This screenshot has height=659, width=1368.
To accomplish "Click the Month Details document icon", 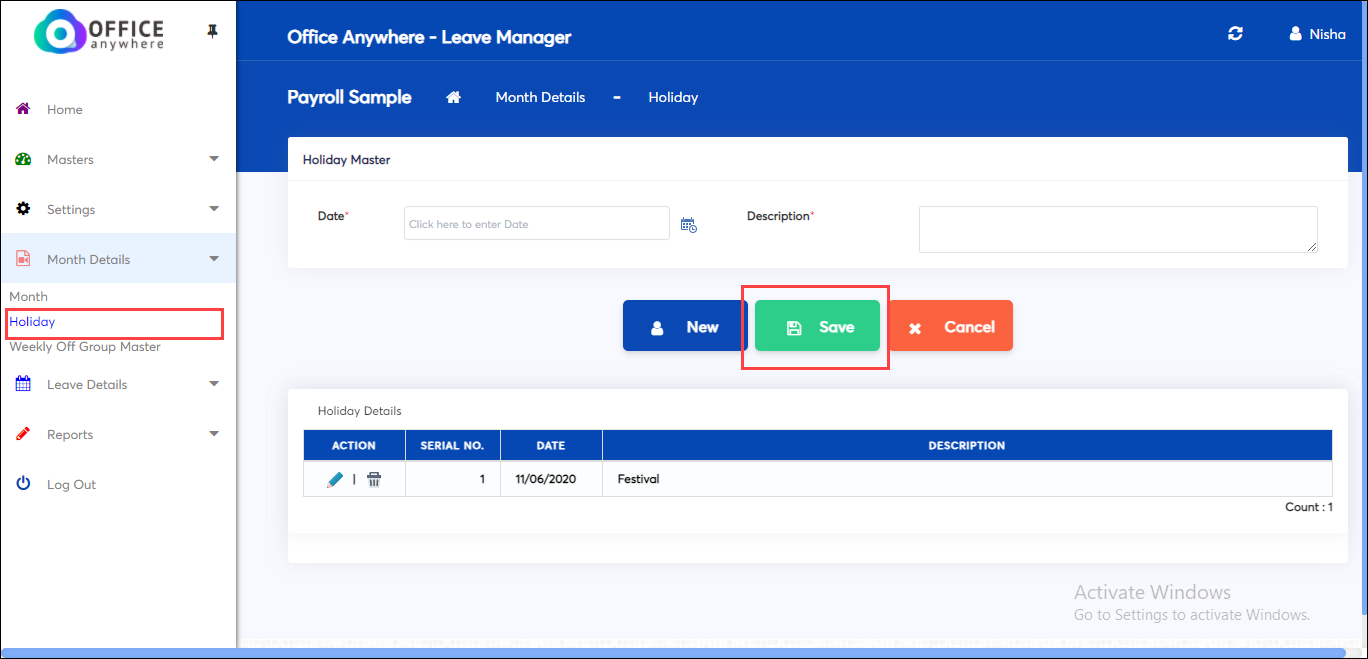I will (23, 259).
